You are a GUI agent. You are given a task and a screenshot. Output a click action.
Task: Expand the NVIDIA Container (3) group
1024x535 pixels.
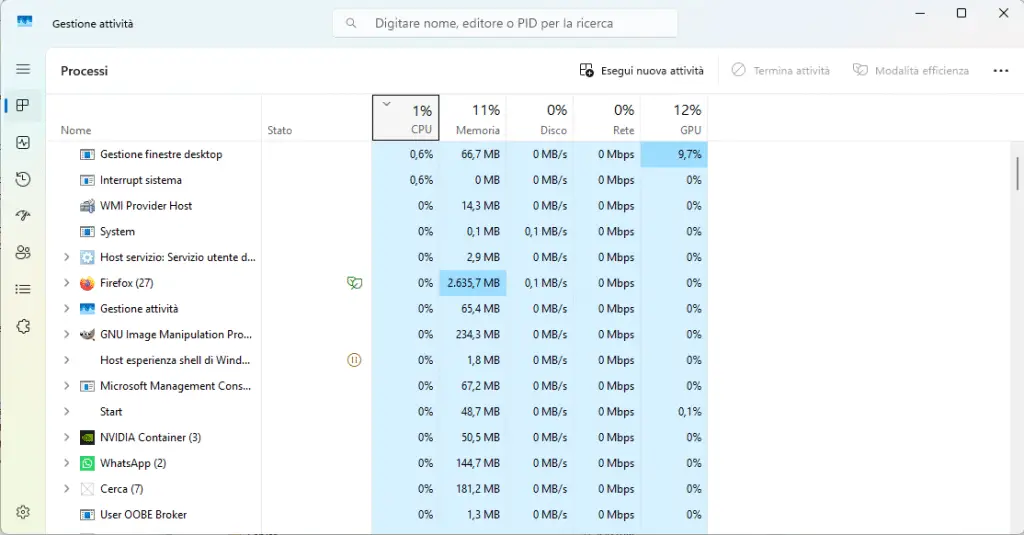67,437
